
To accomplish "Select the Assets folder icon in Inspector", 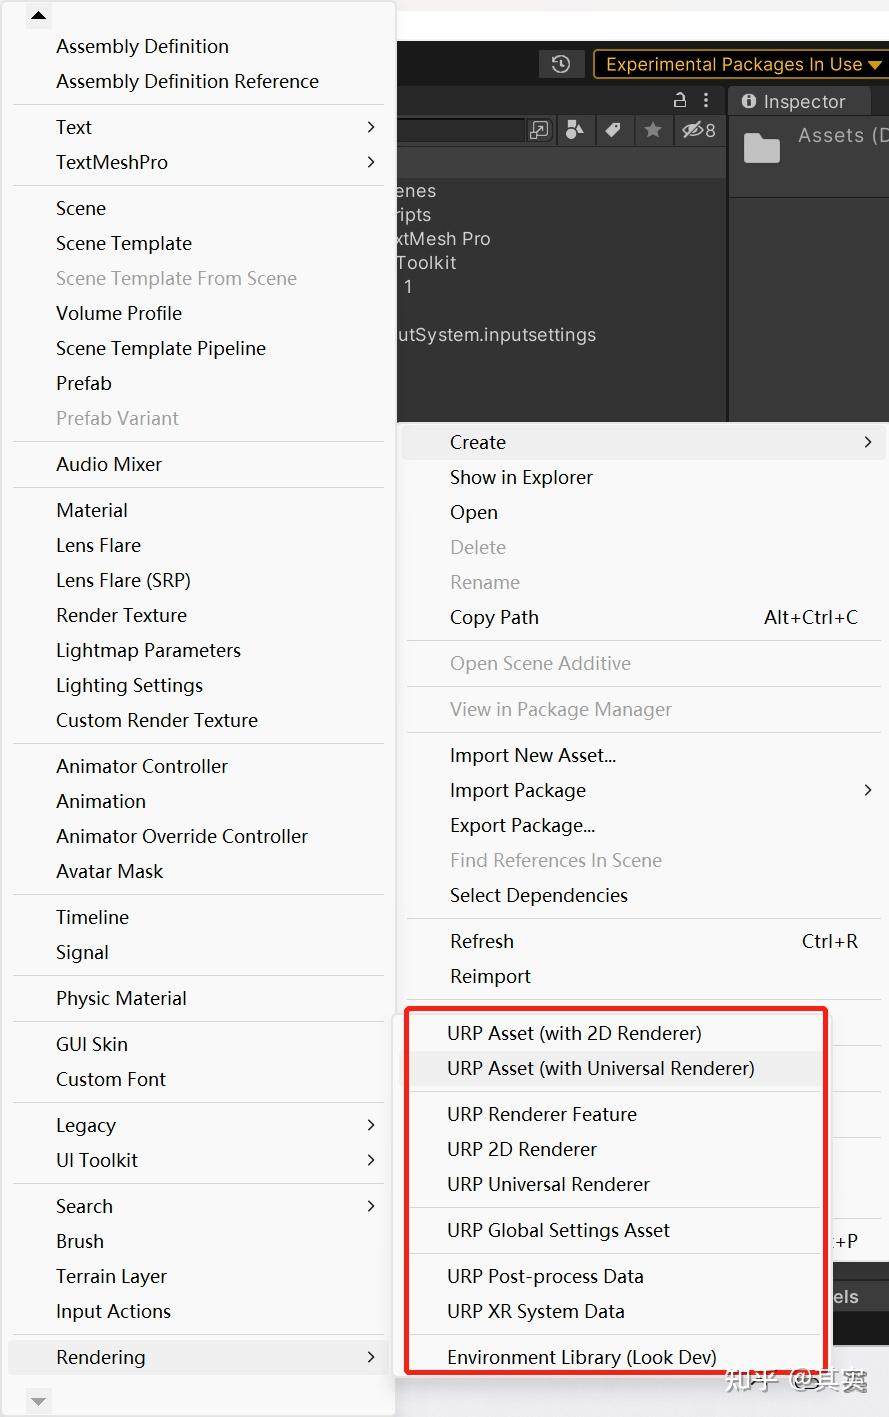I will [x=761, y=149].
